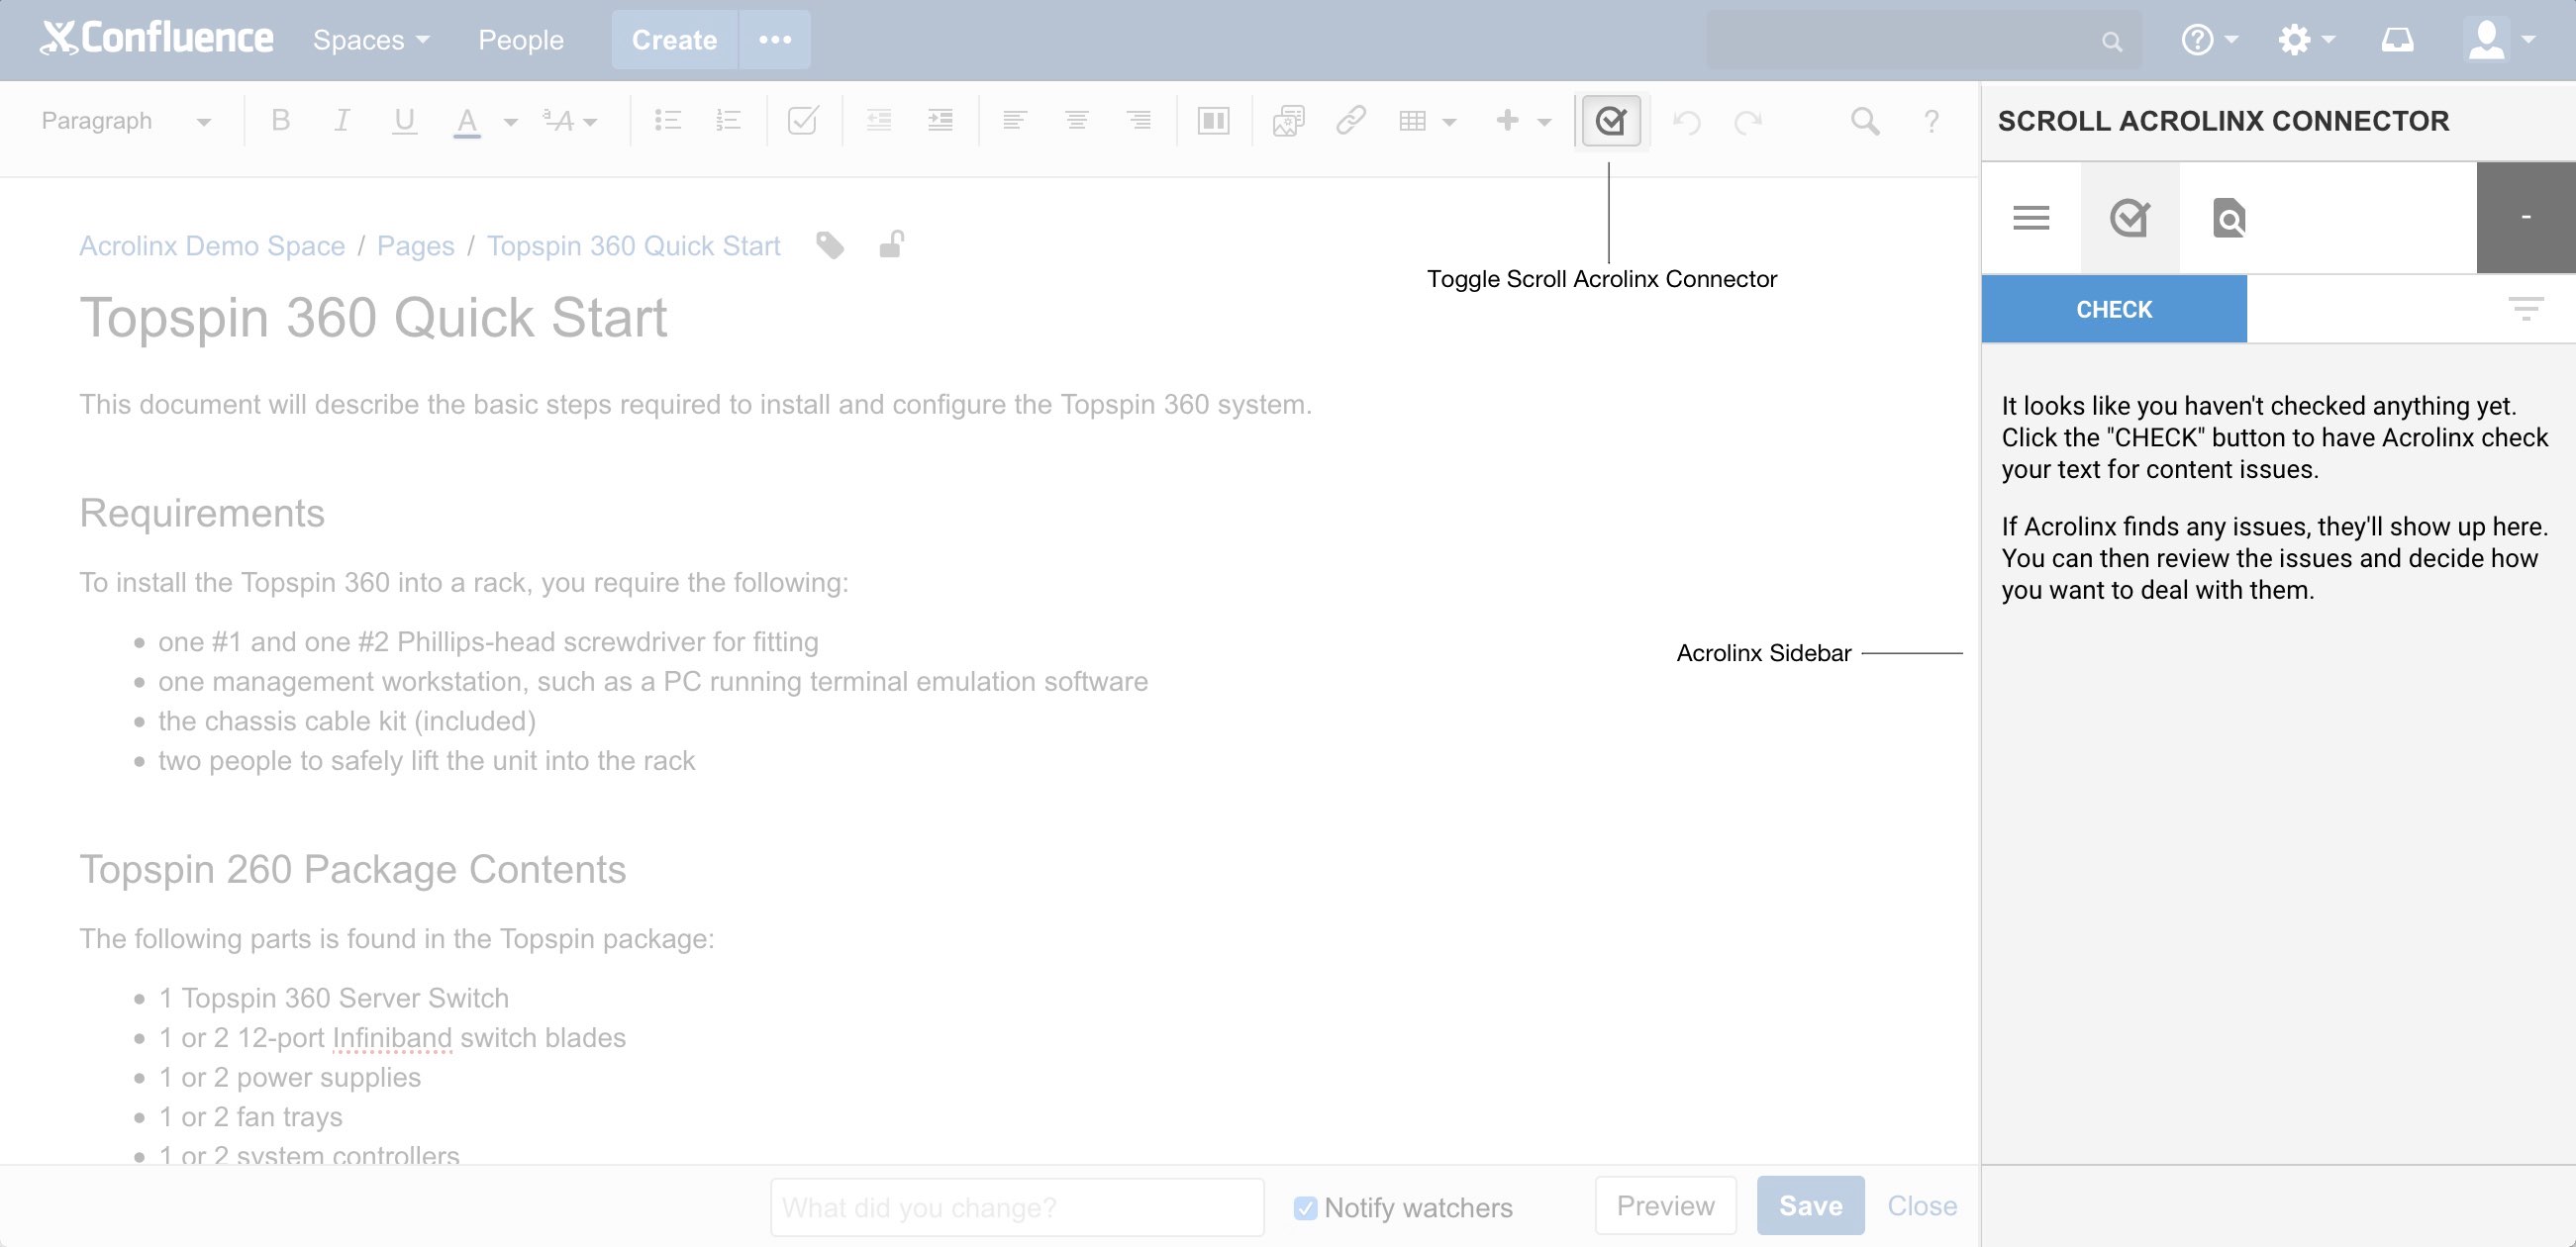
Task: Open the Pages breadcrumb link
Action: click(x=415, y=246)
